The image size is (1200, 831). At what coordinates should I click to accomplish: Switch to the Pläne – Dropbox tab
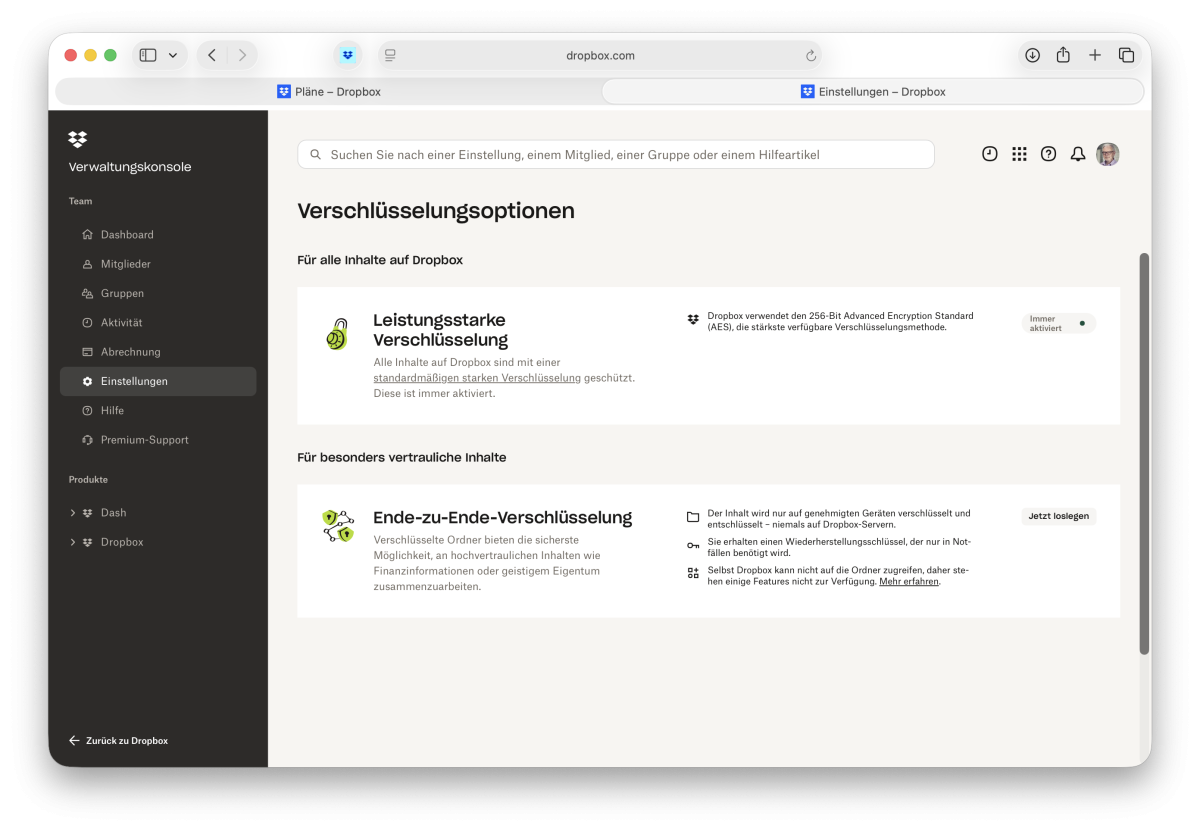[329, 91]
